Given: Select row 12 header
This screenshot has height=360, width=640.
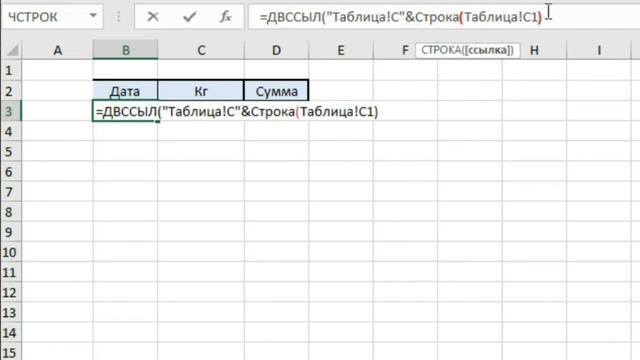Looking at the screenshot, I should click(11, 292).
